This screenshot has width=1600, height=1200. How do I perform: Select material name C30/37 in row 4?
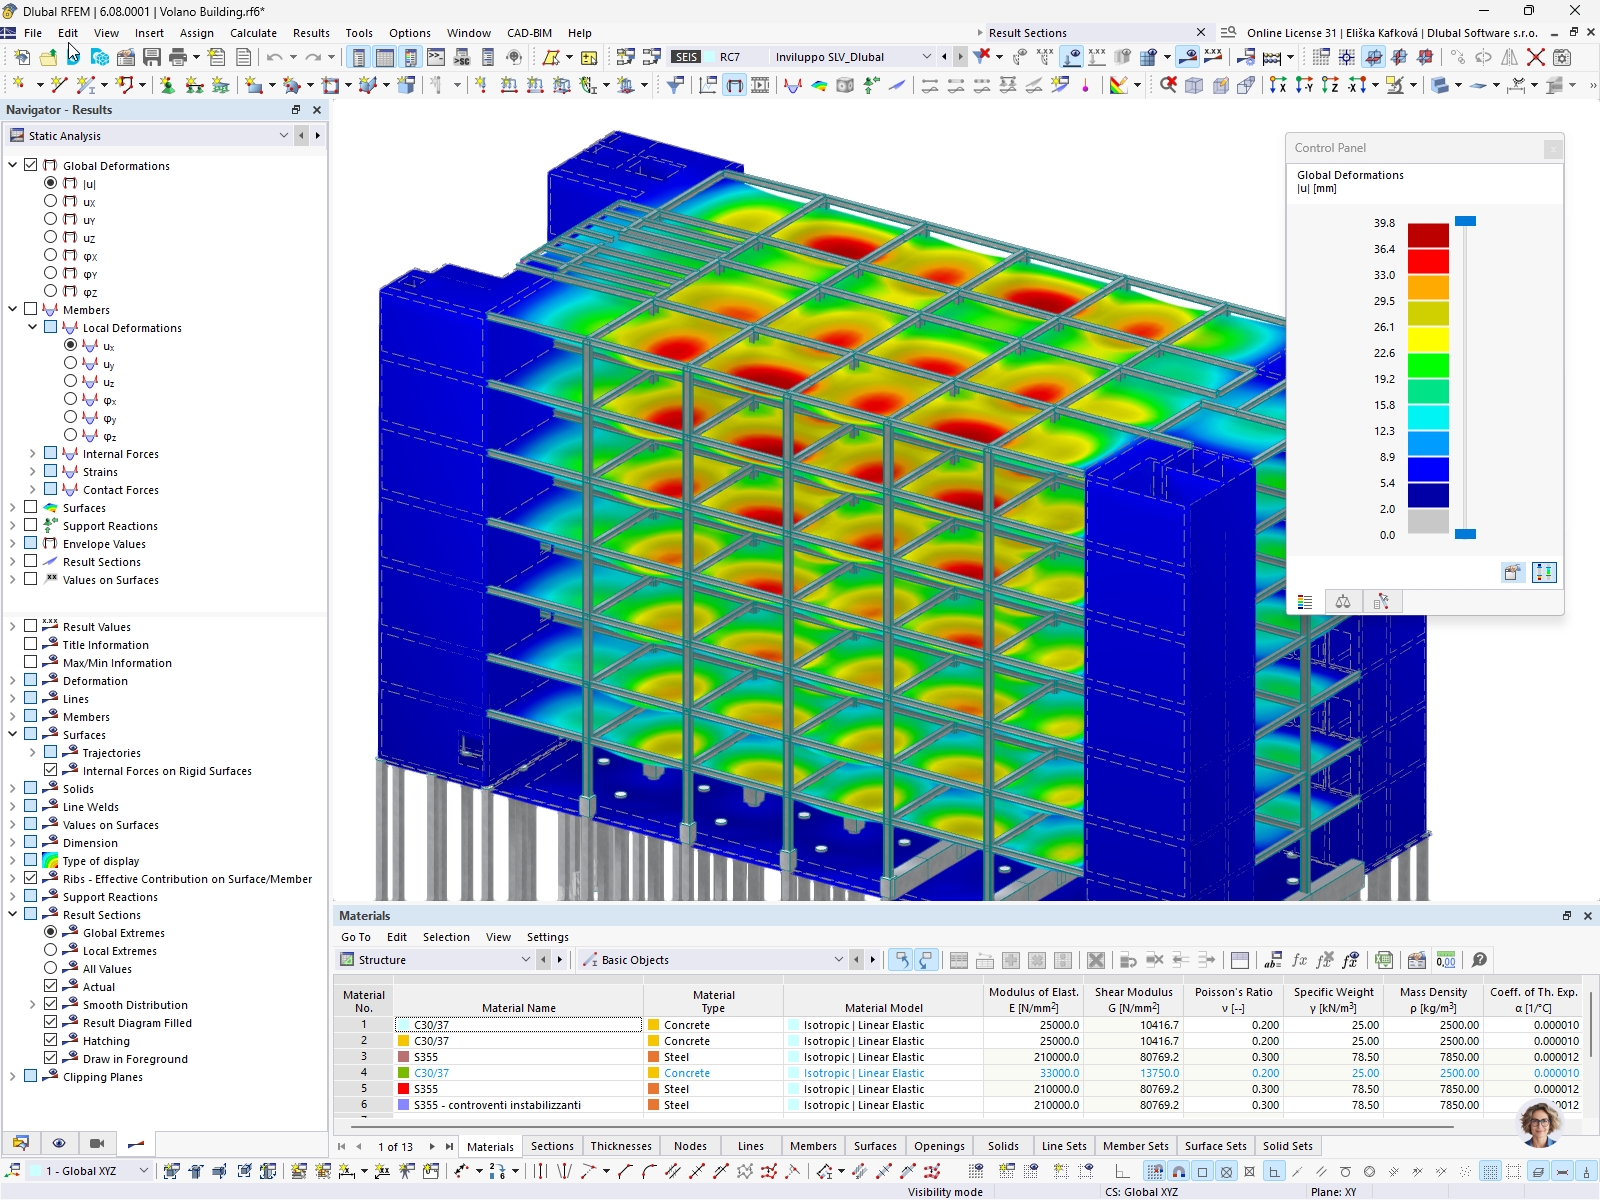point(432,1072)
